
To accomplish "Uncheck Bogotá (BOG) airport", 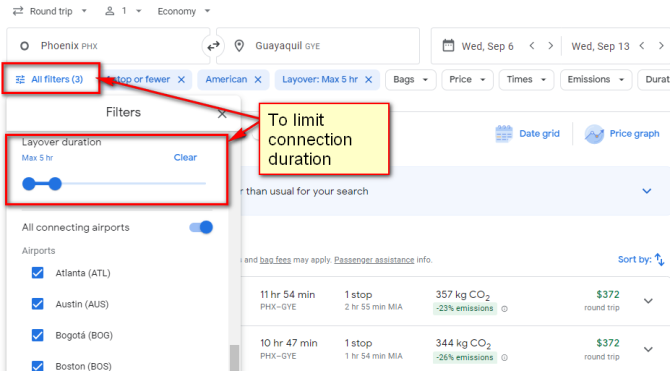I will click(x=38, y=335).
